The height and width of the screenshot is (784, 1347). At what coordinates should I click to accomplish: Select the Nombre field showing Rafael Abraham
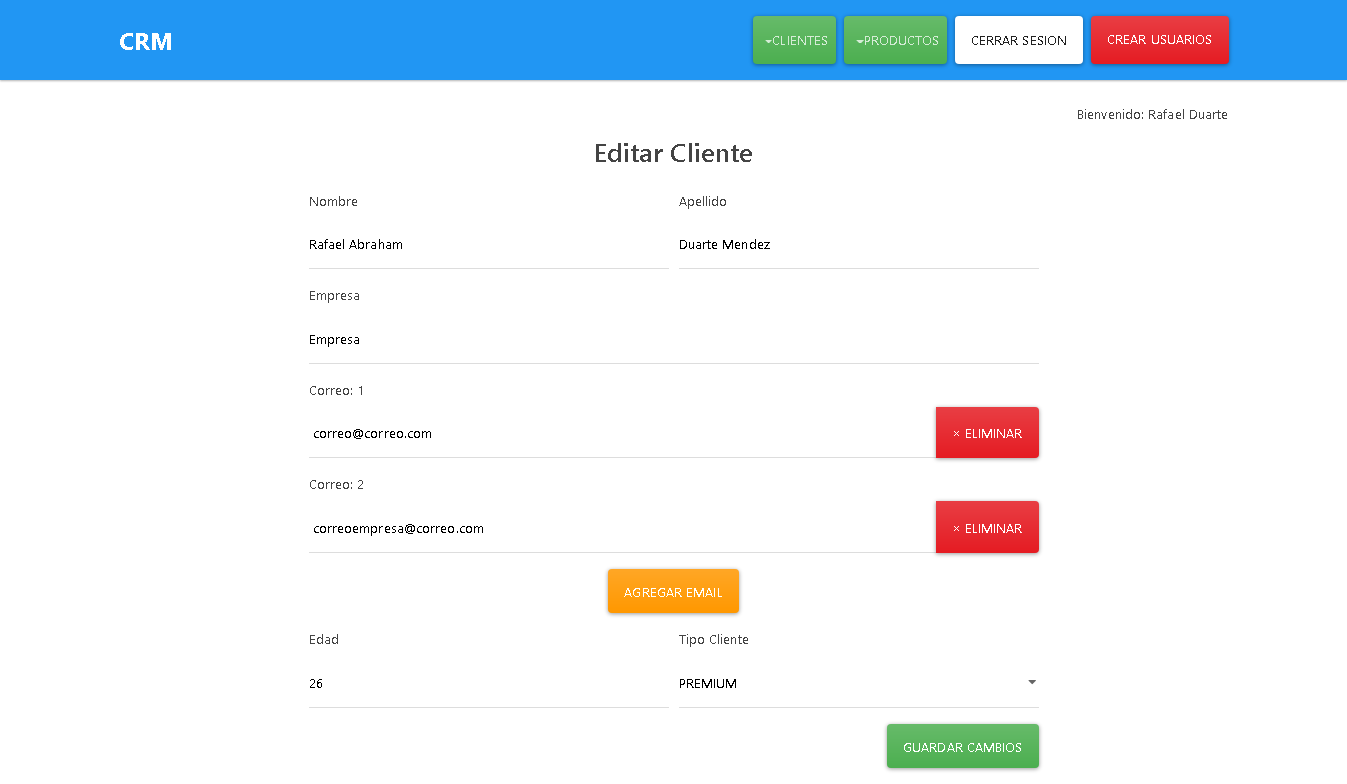(x=488, y=244)
